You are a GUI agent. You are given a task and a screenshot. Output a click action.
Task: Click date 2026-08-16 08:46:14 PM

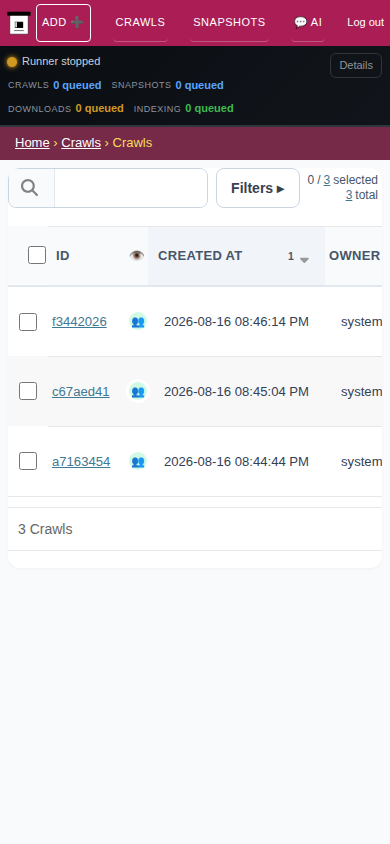tap(236, 322)
